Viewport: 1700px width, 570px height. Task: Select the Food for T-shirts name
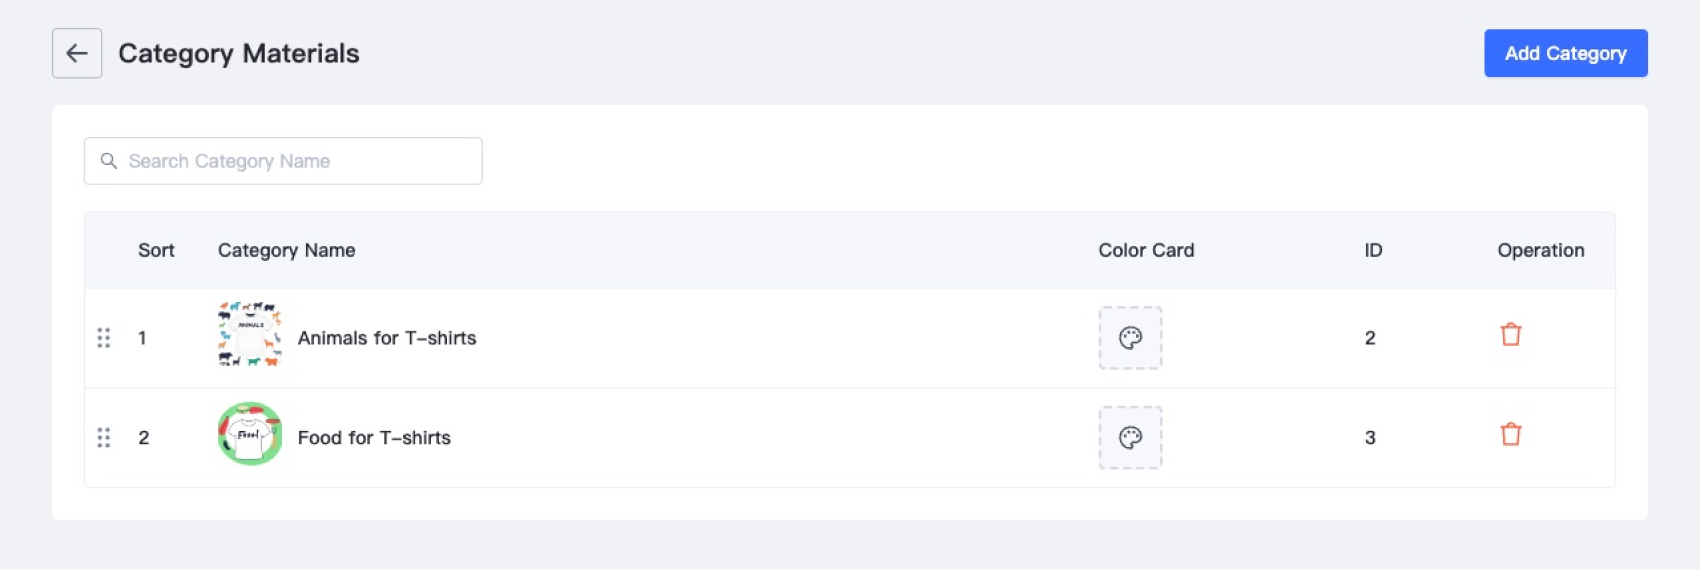374,438
